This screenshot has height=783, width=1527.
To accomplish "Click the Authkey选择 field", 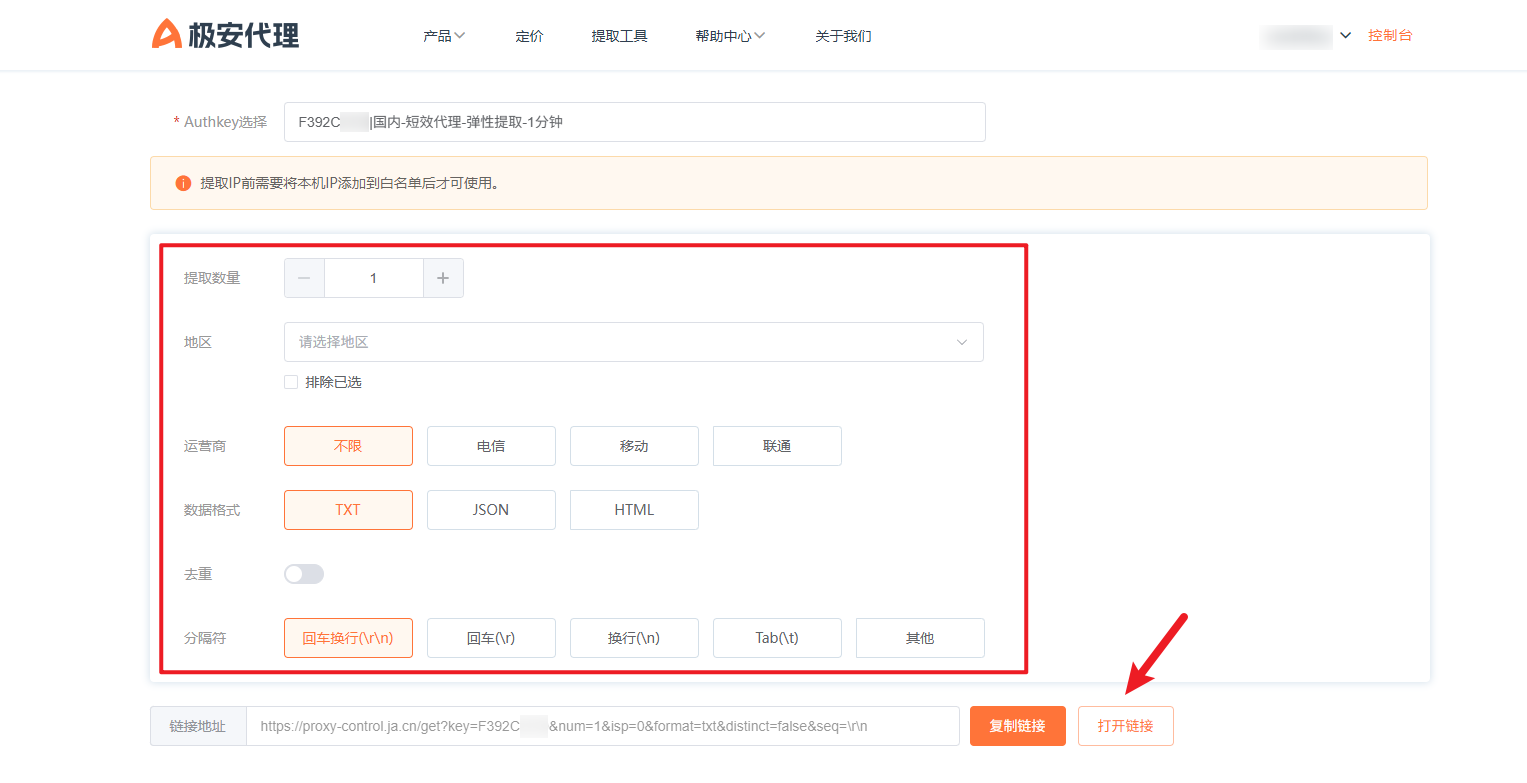I will pyautogui.click(x=634, y=122).
